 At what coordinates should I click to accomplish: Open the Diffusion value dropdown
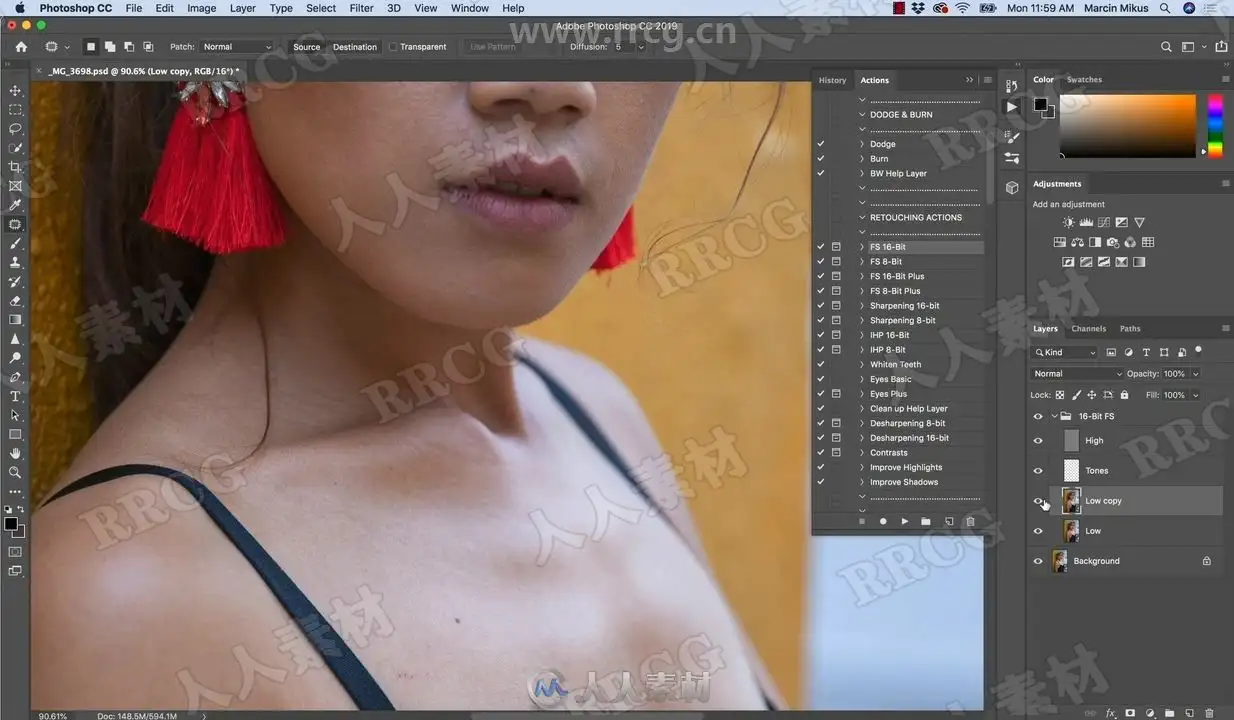click(641, 47)
